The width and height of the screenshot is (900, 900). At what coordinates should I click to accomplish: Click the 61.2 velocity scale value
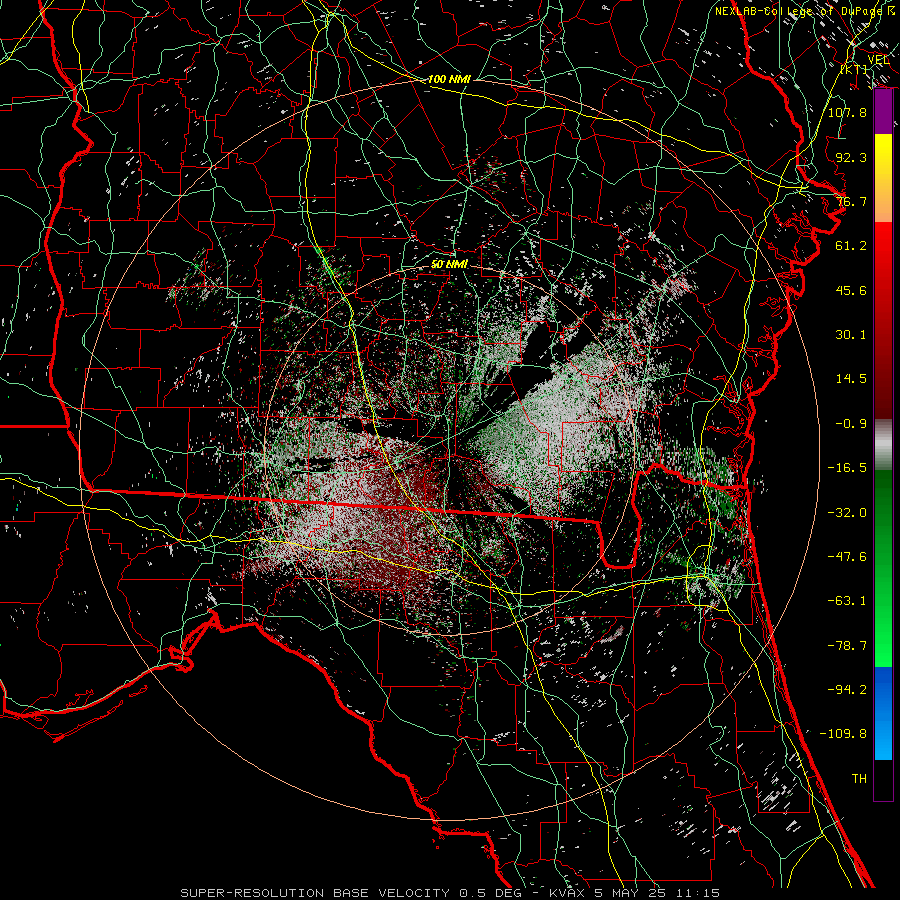point(851,246)
